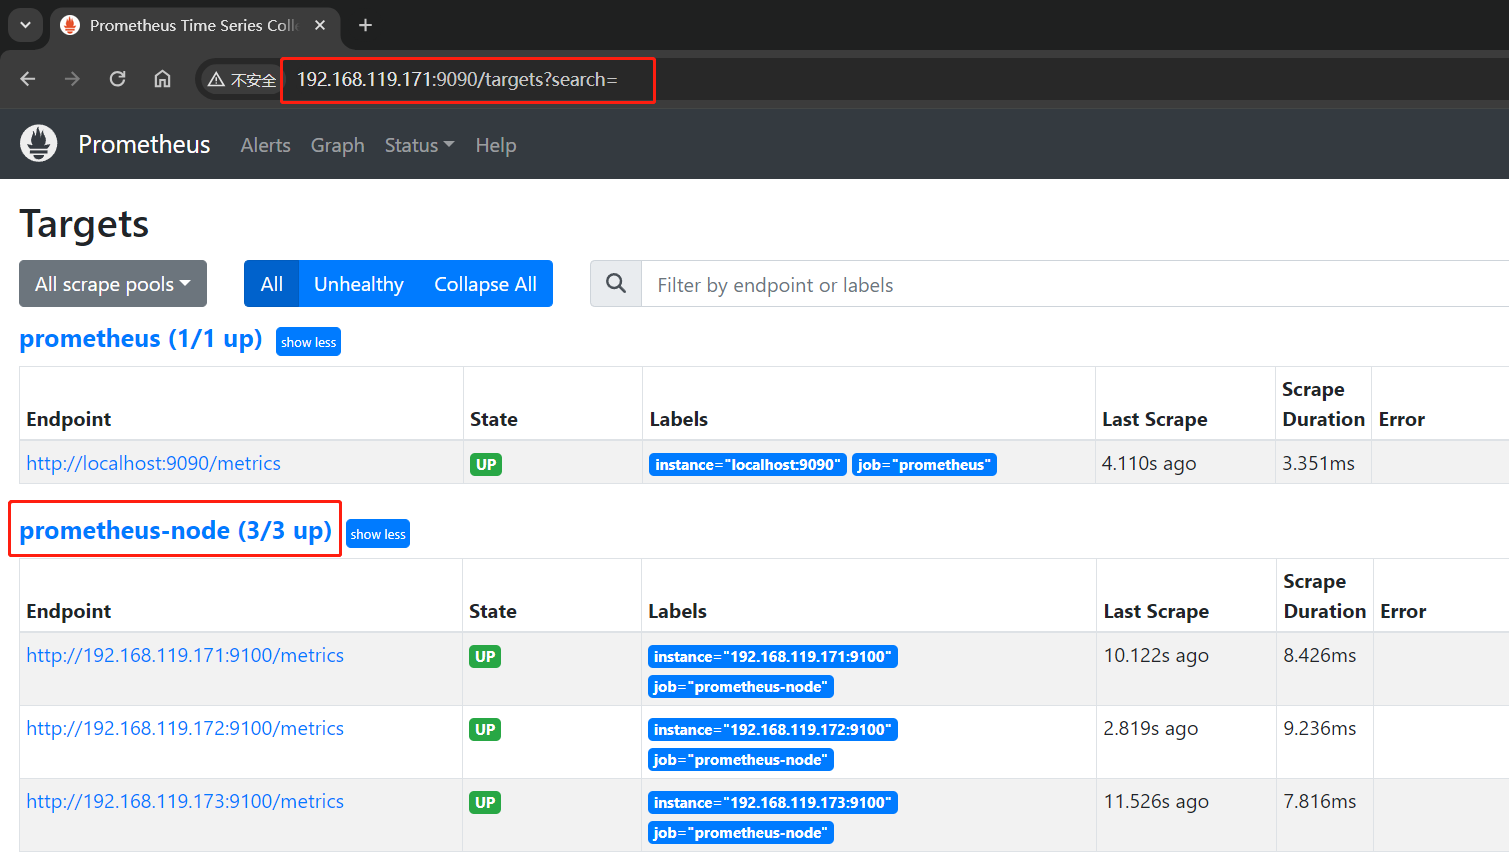Viewport: 1509px width, 859px height.
Task: Click the address bar URL
Action: [457, 80]
